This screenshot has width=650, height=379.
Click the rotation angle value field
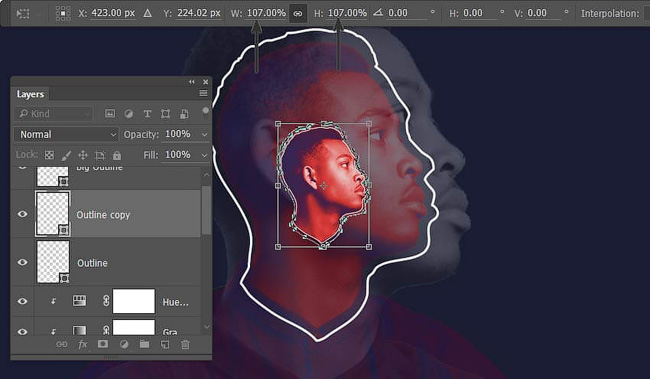[407, 13]
